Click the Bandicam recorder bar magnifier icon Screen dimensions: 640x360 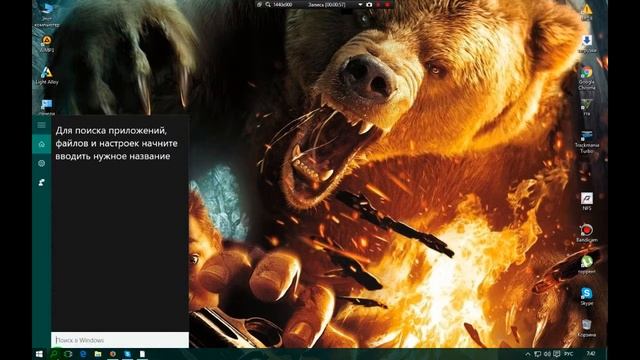click(x=268, y=4)
